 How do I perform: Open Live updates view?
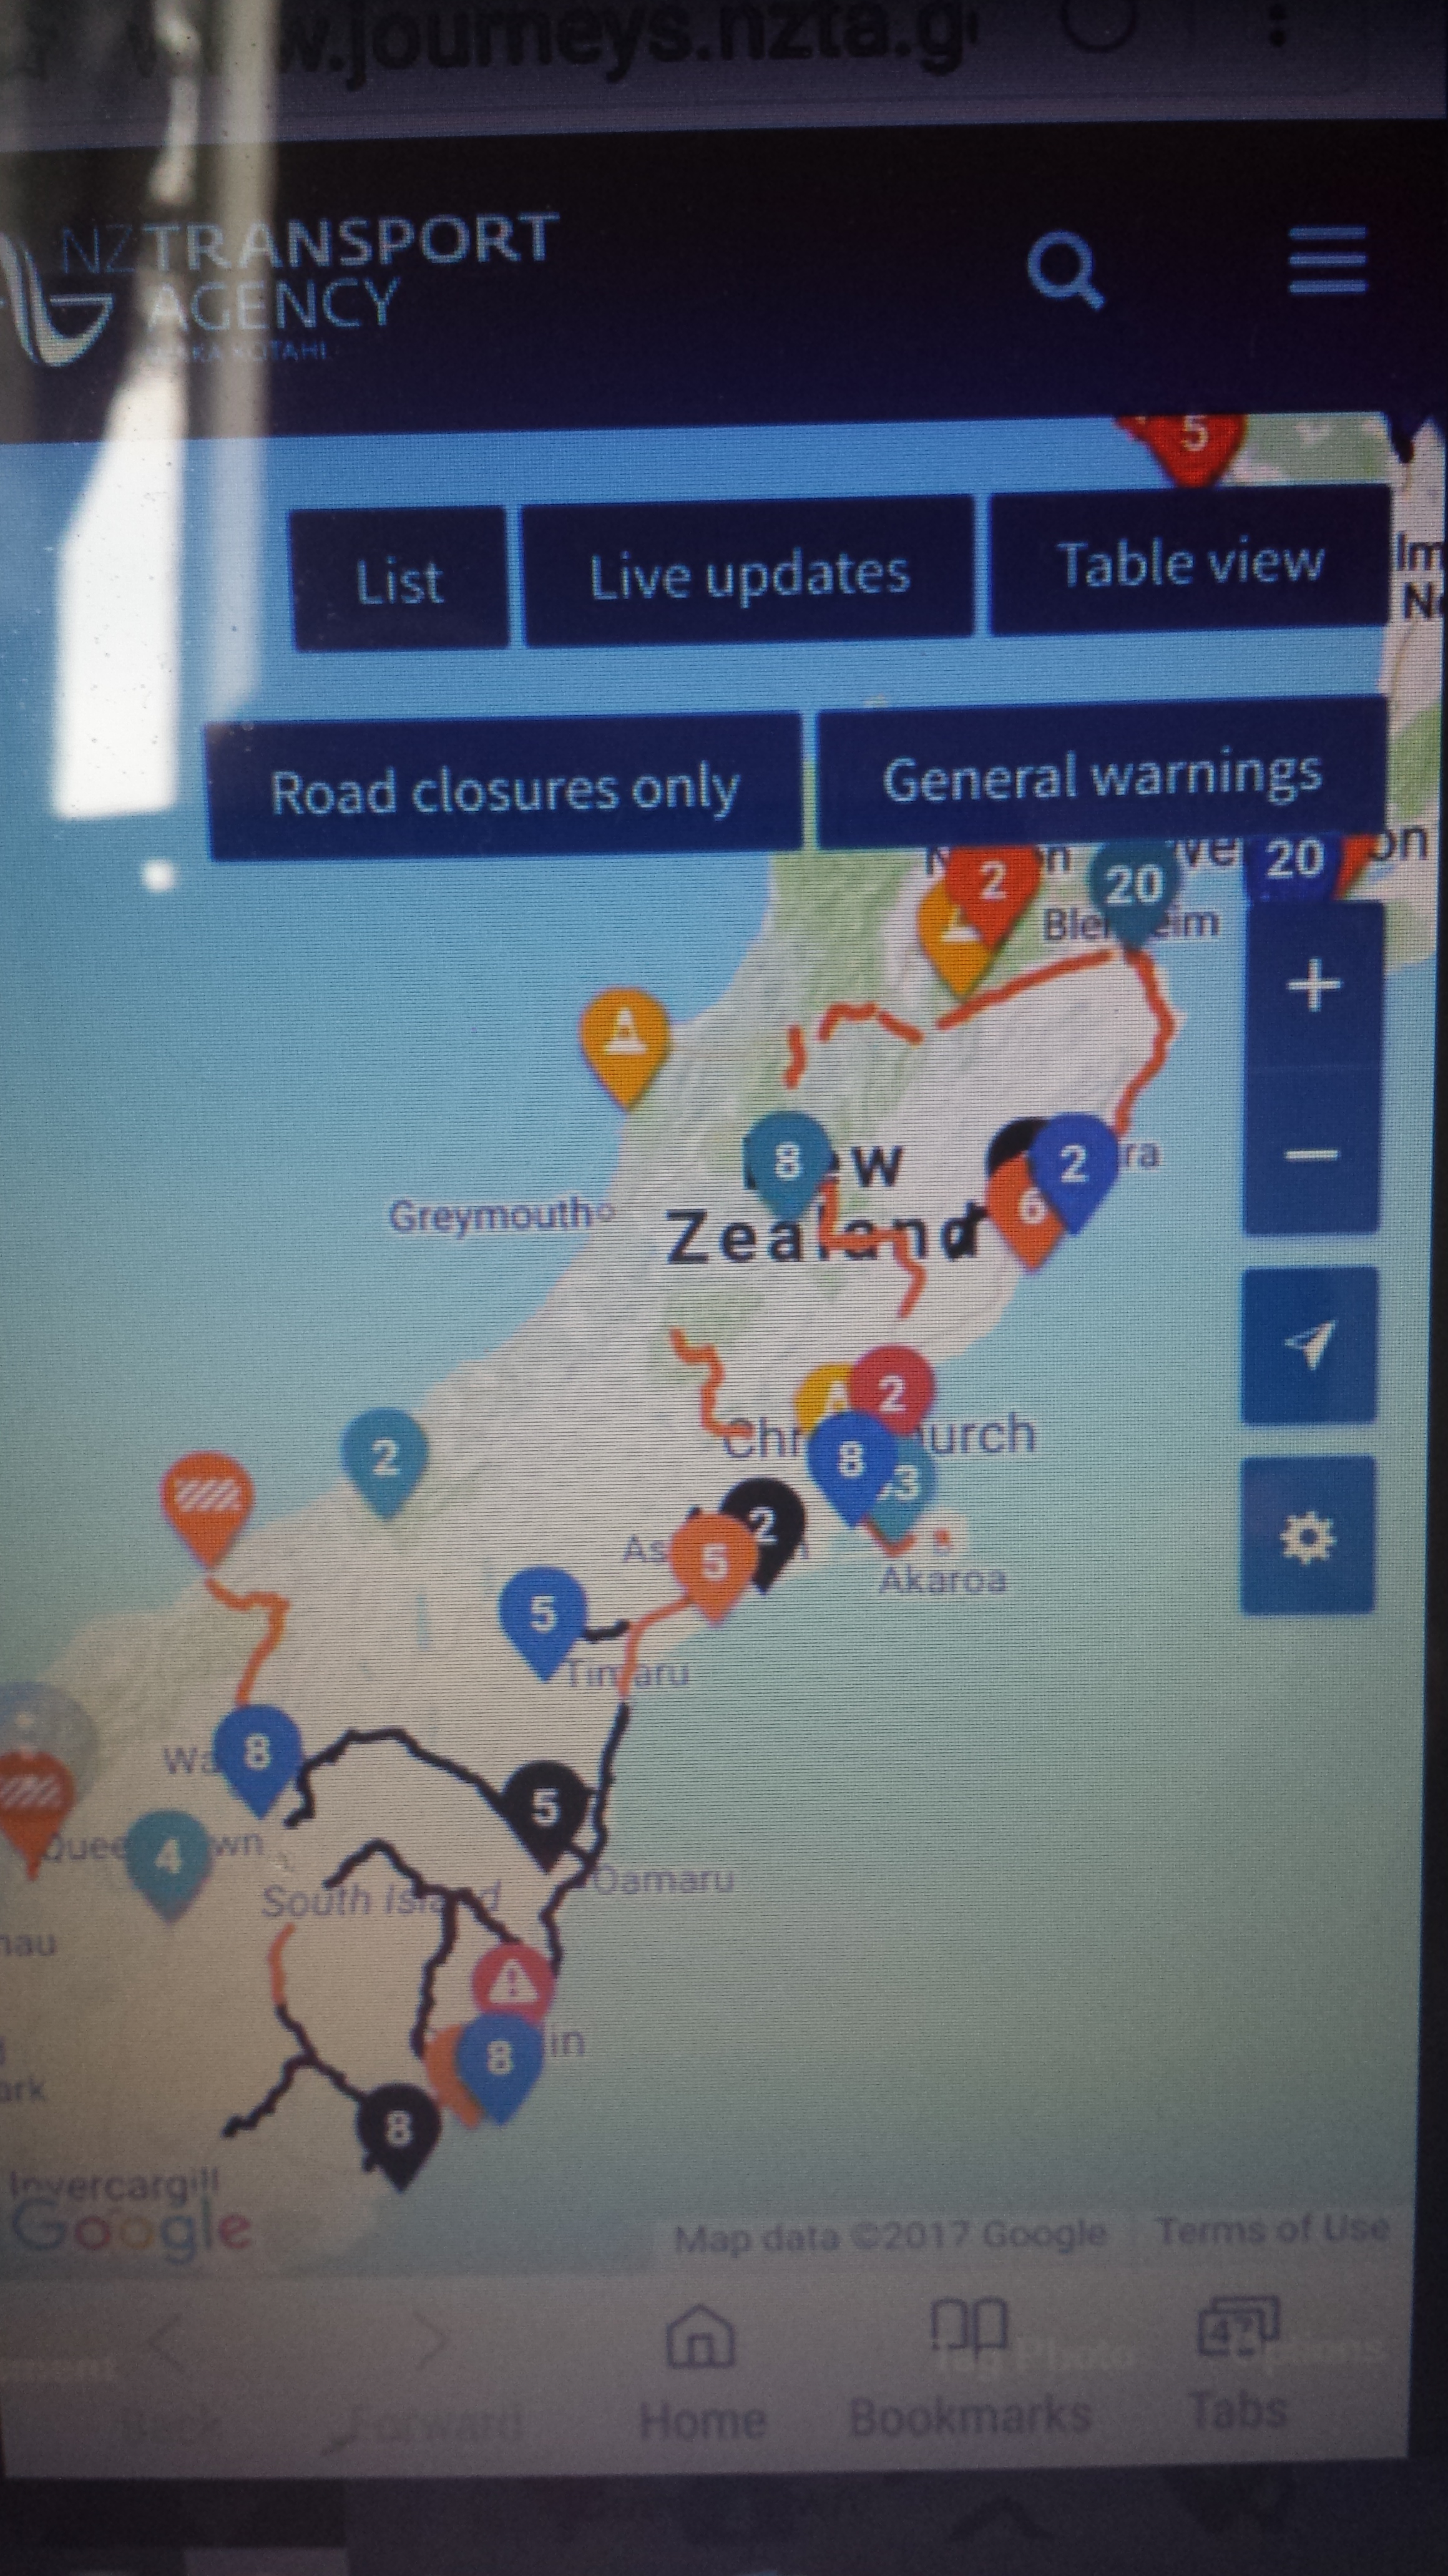[748, 572]
